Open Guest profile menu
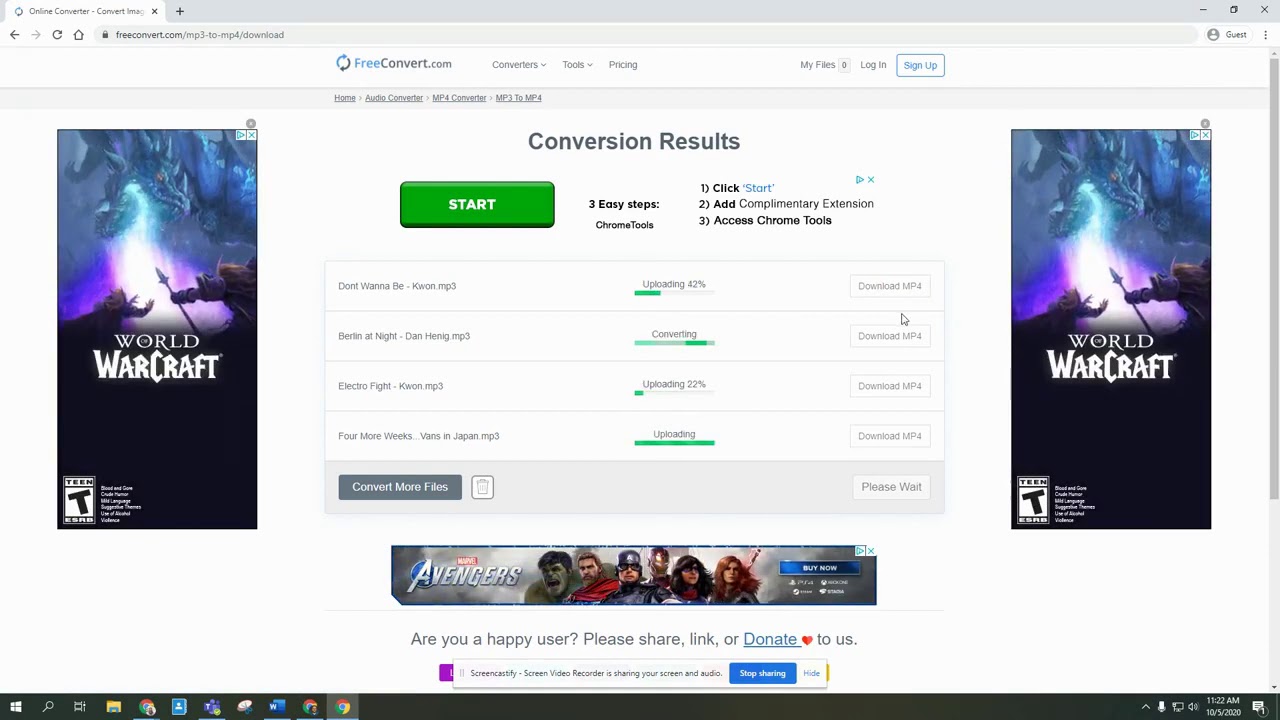1280x720 pixels. [1227, 35]
